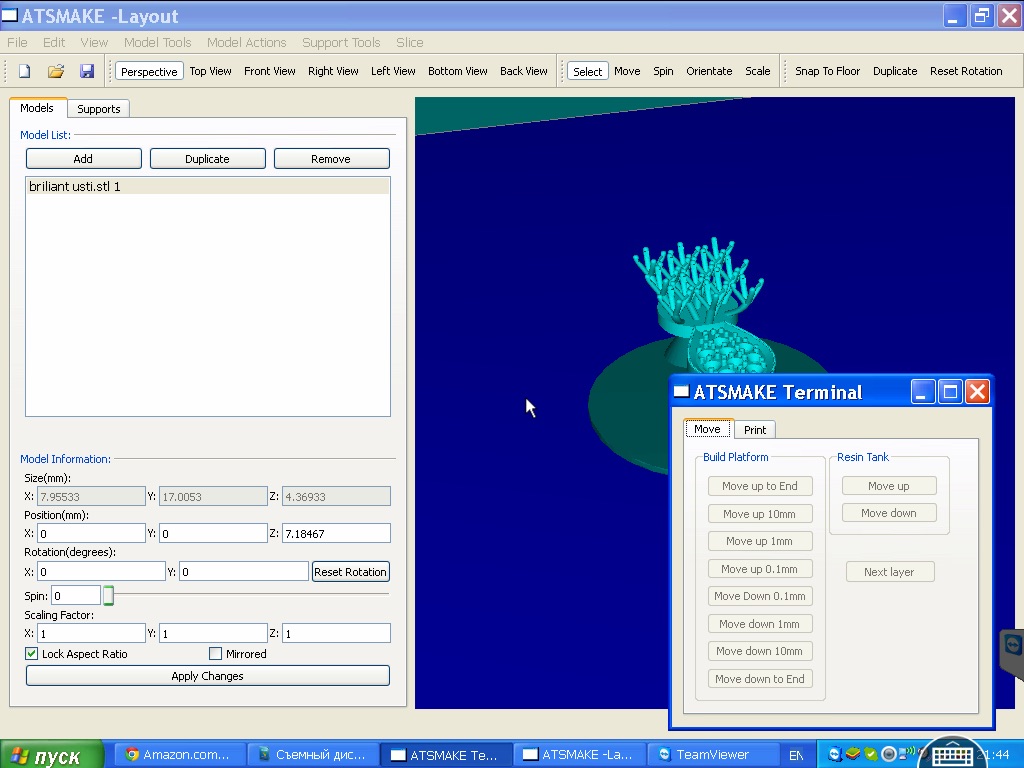1024x768 pixels.
Task: Switch to the Supports tab
Action: [99, 109]
